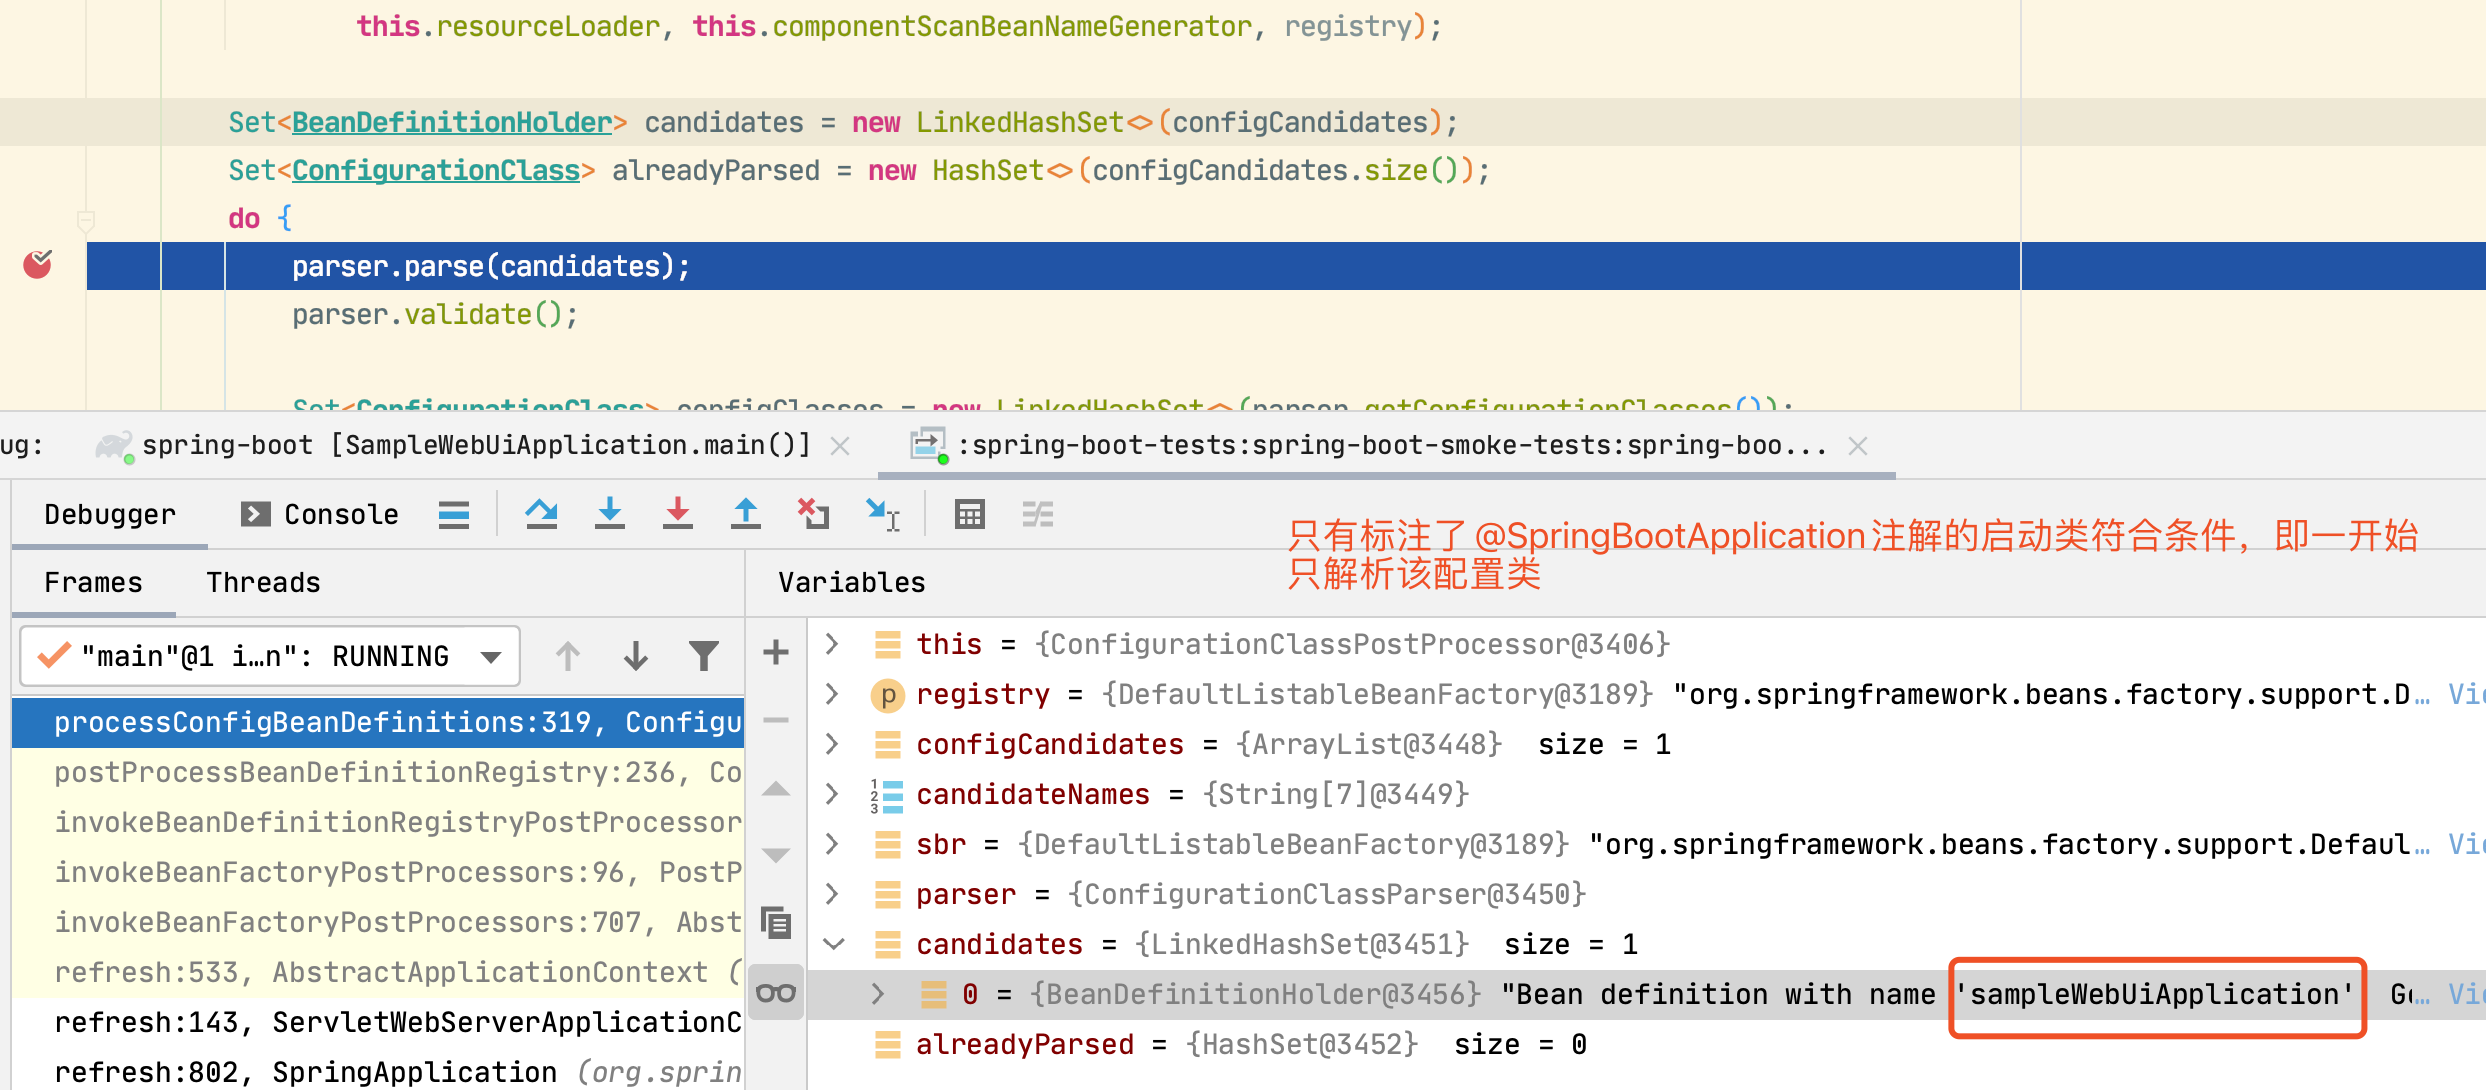Click the Step Over debugger icon
This screenshot has width=2486, height=1090.
tap(541, 514)
